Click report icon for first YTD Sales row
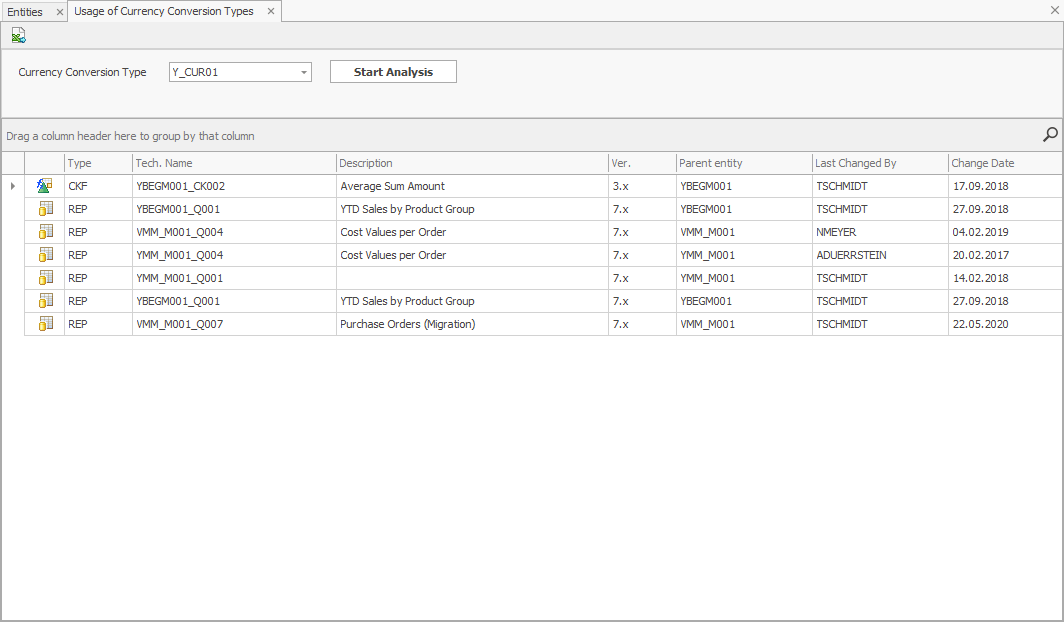Image resolution: width=1064 pixels, height=622 pixels. pyautogui.click(x=45, y=209)
